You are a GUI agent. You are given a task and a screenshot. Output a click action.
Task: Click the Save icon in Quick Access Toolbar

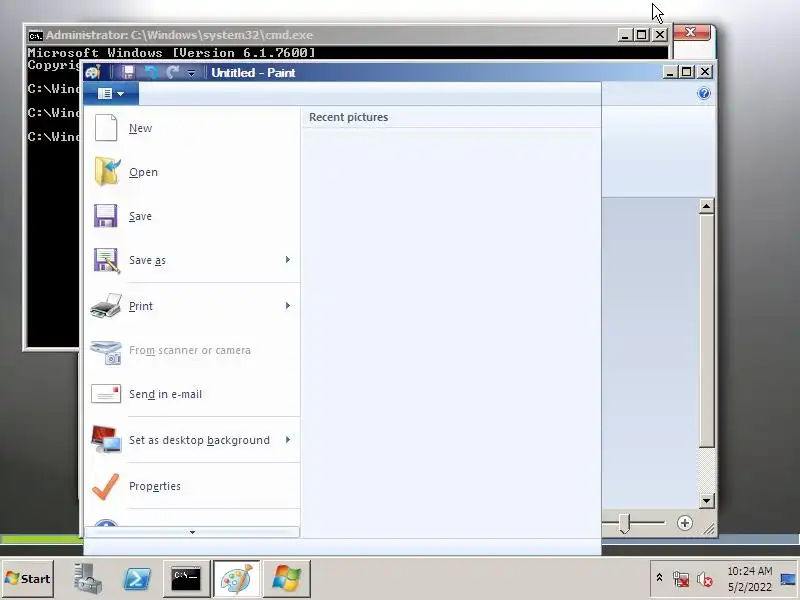coord(128,72)
